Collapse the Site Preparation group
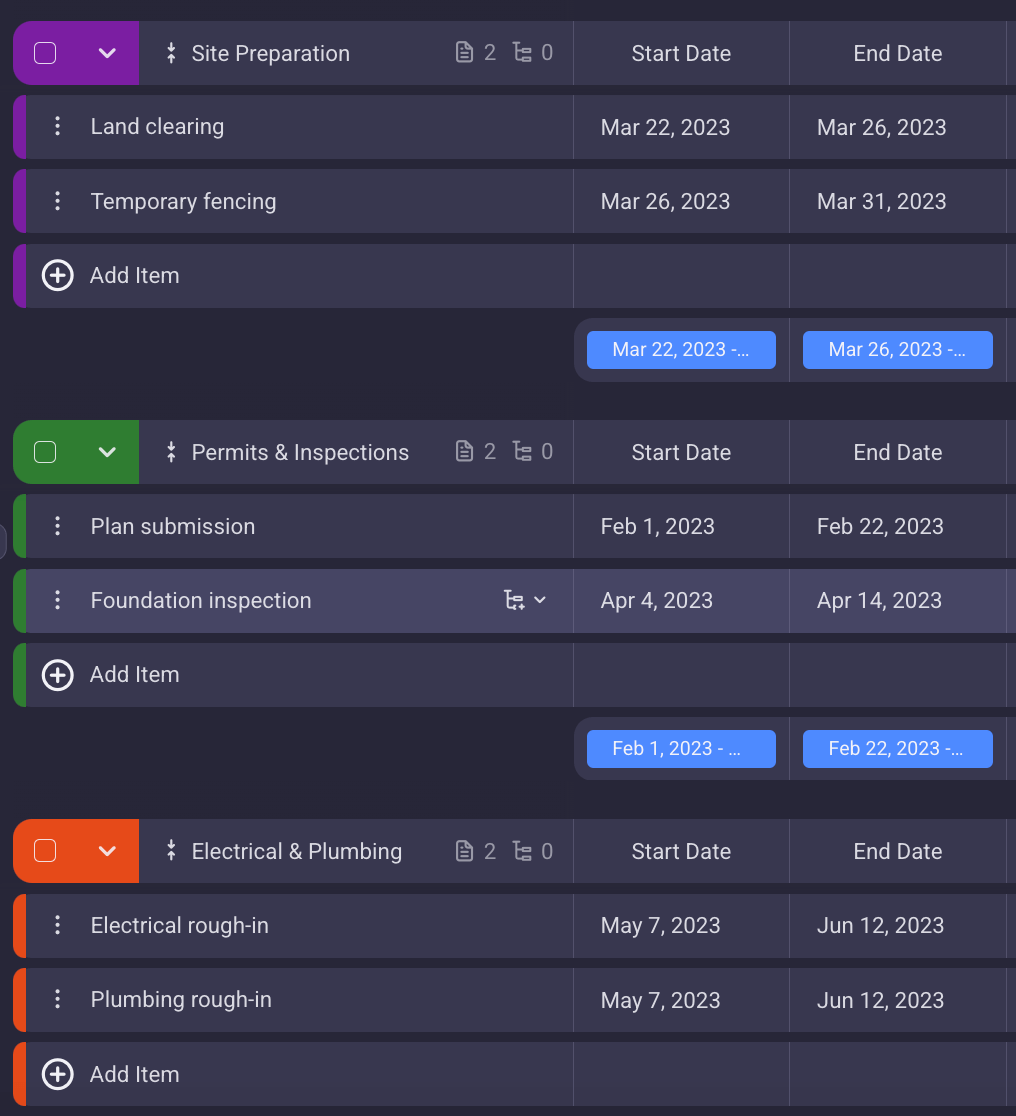Image resolution: width=1016 pixels, height=1116 pixels. coord(107,52)
